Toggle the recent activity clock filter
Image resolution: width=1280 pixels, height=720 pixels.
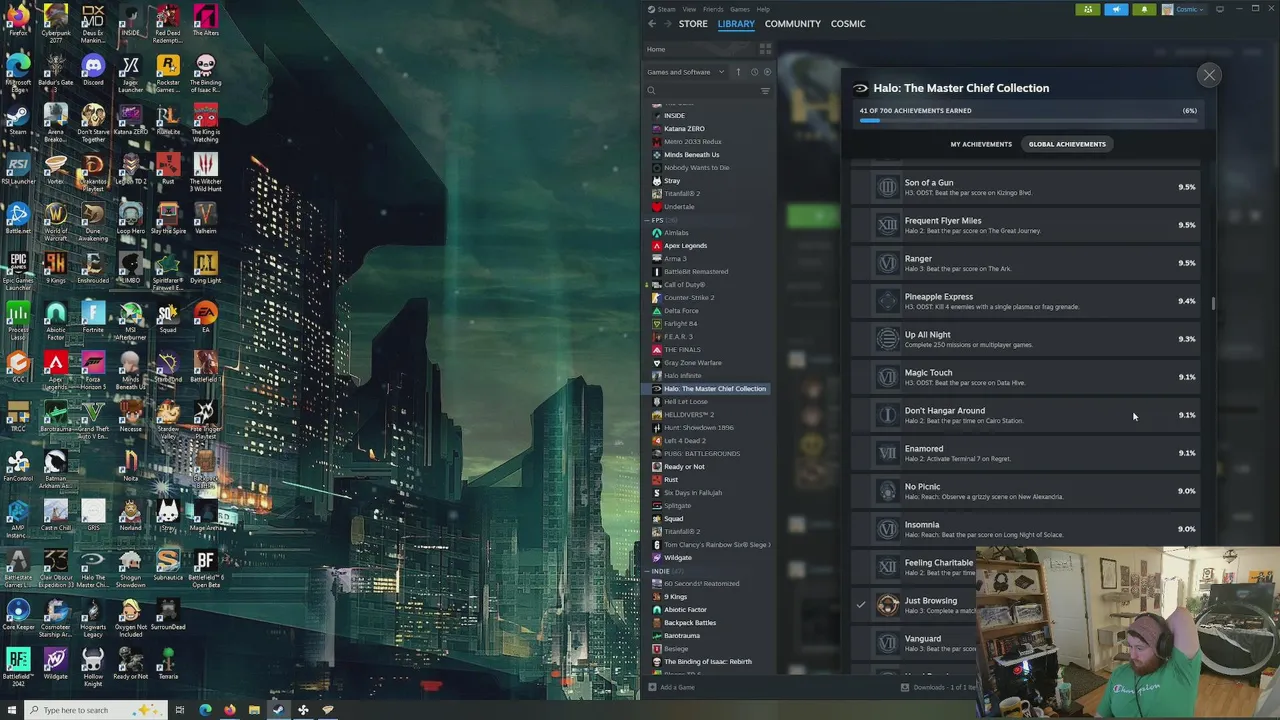[x=754, y=72]
